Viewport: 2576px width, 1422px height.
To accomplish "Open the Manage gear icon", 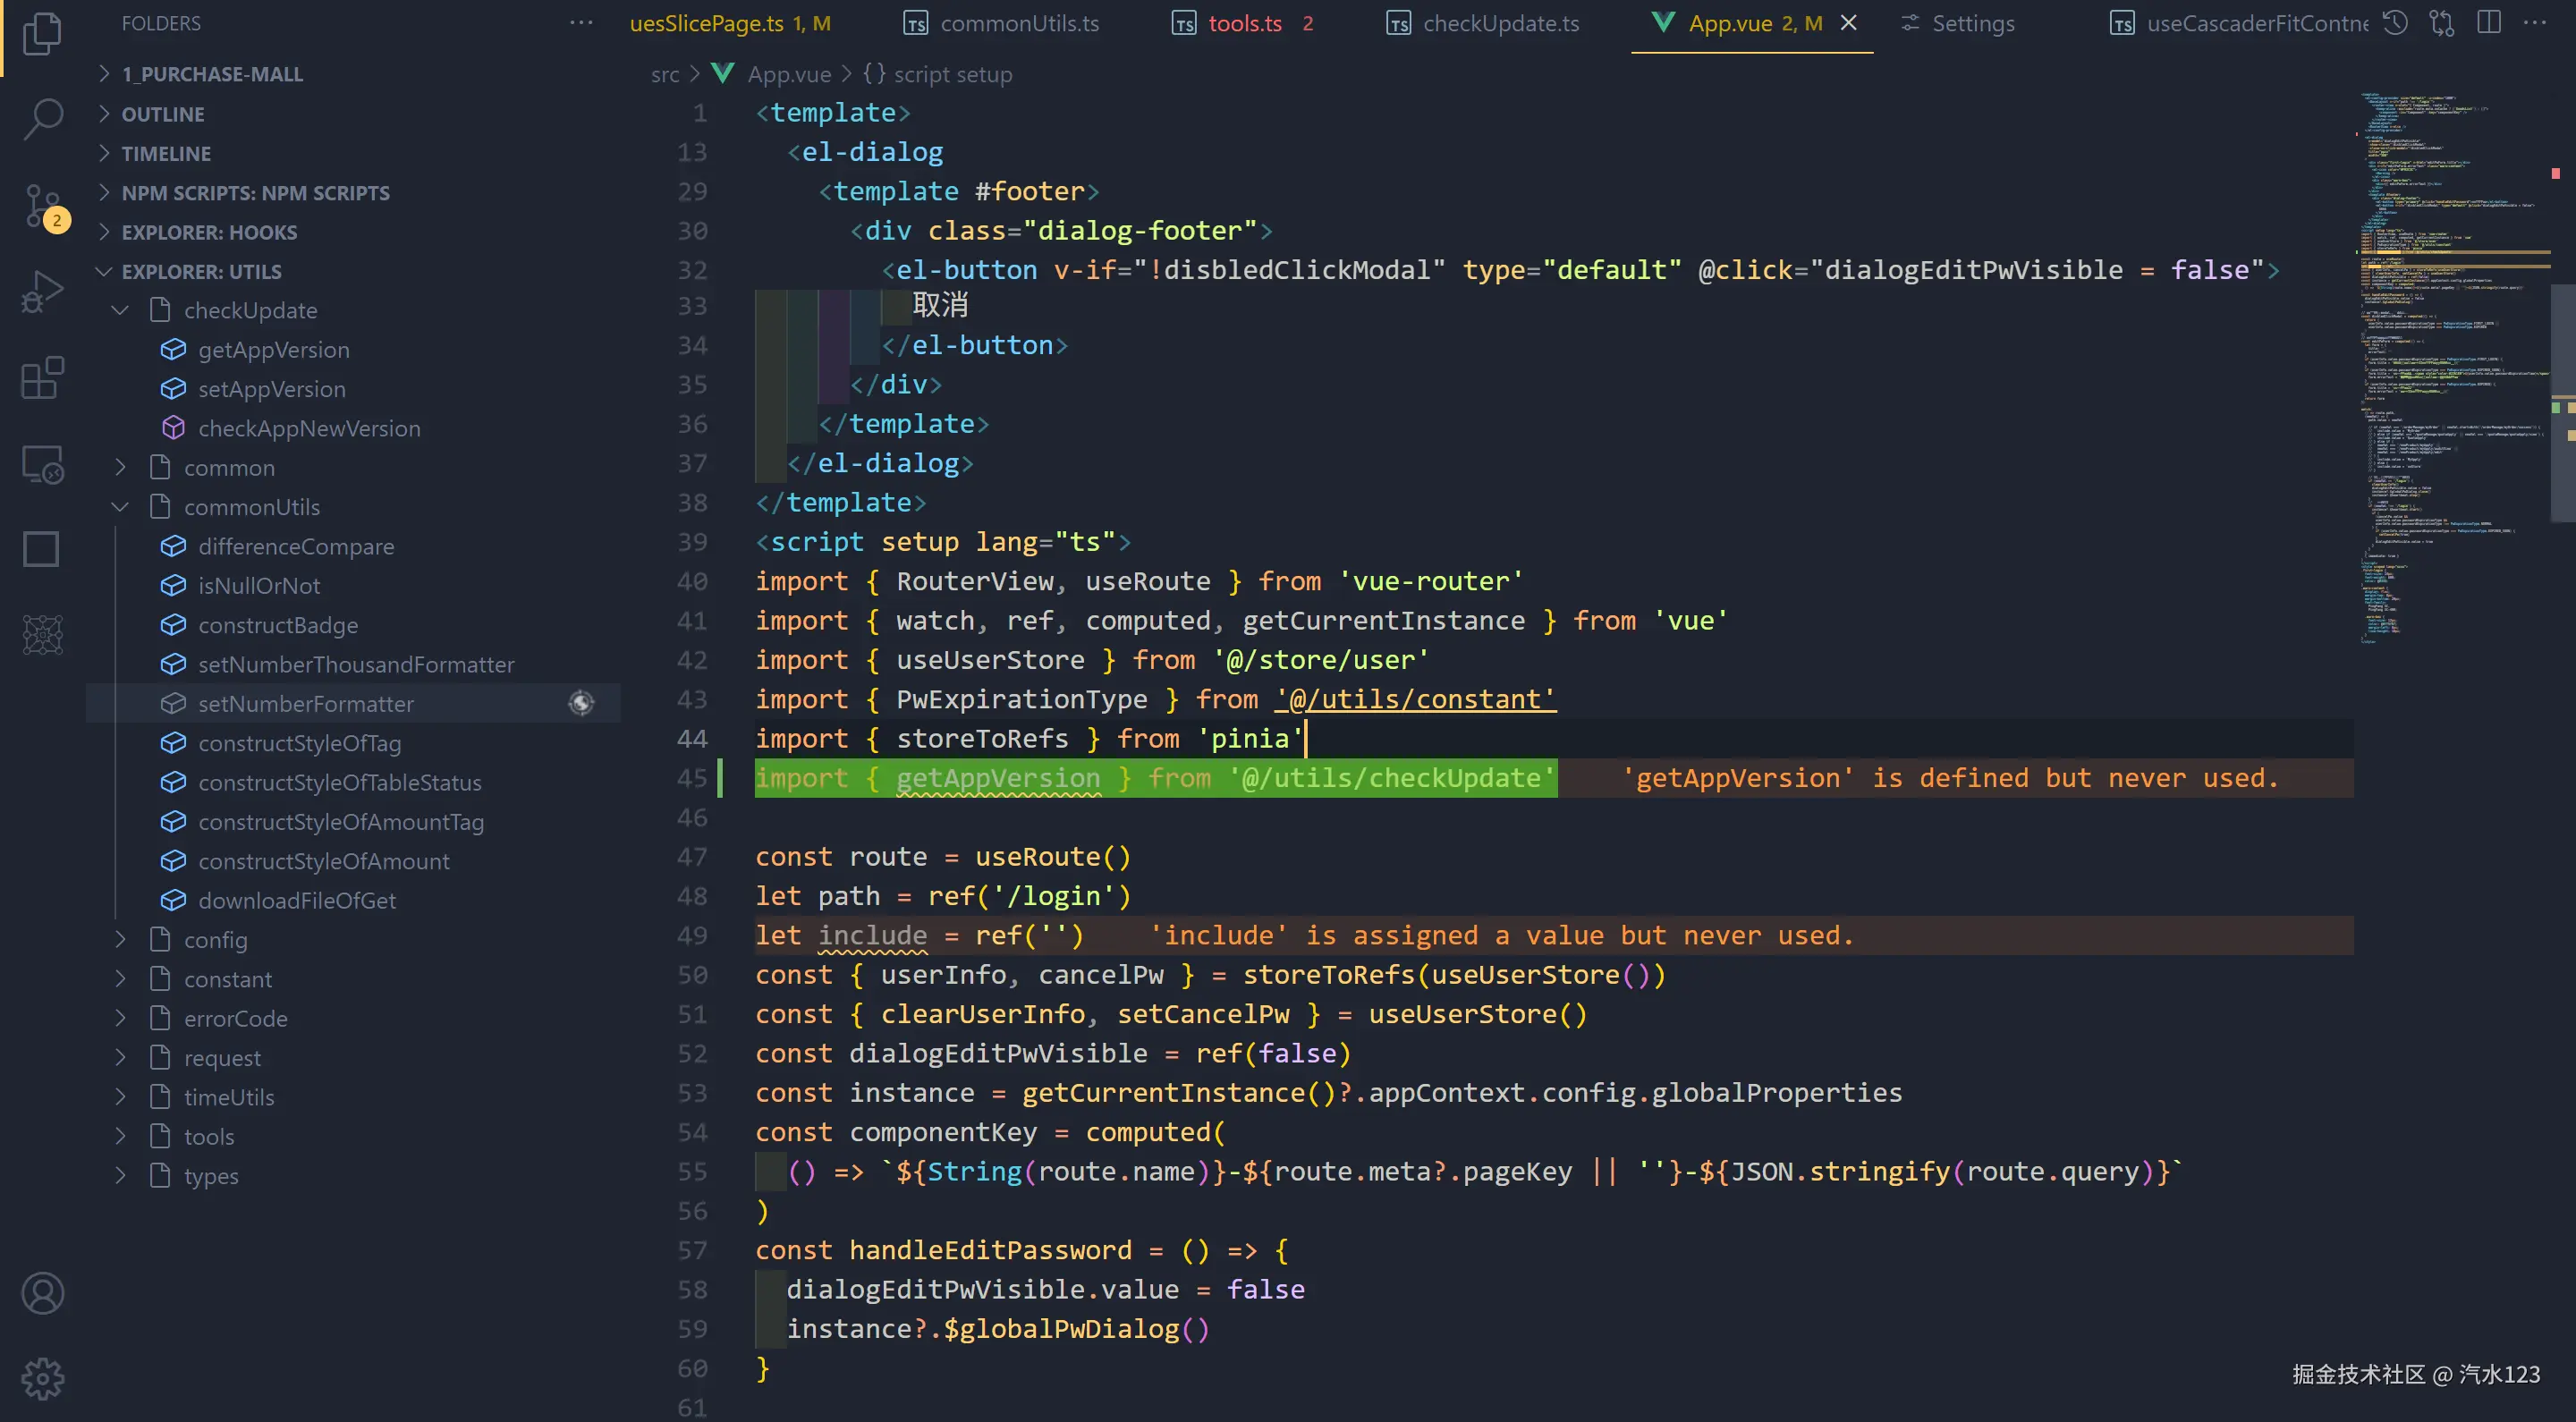I will 42,1379.
